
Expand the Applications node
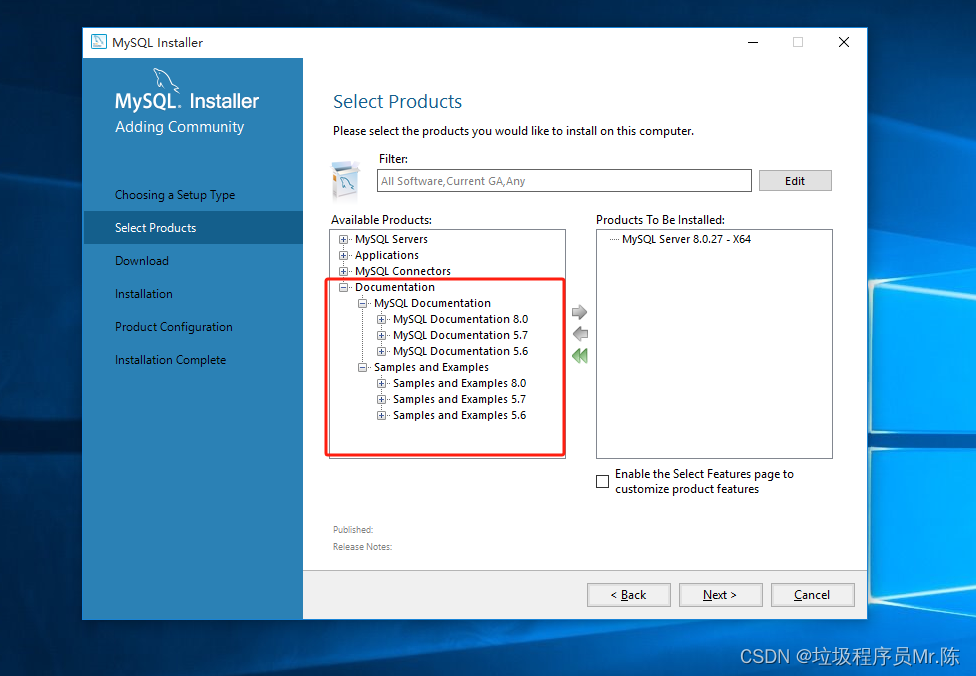pyautogui.click(x=343, y=255)
